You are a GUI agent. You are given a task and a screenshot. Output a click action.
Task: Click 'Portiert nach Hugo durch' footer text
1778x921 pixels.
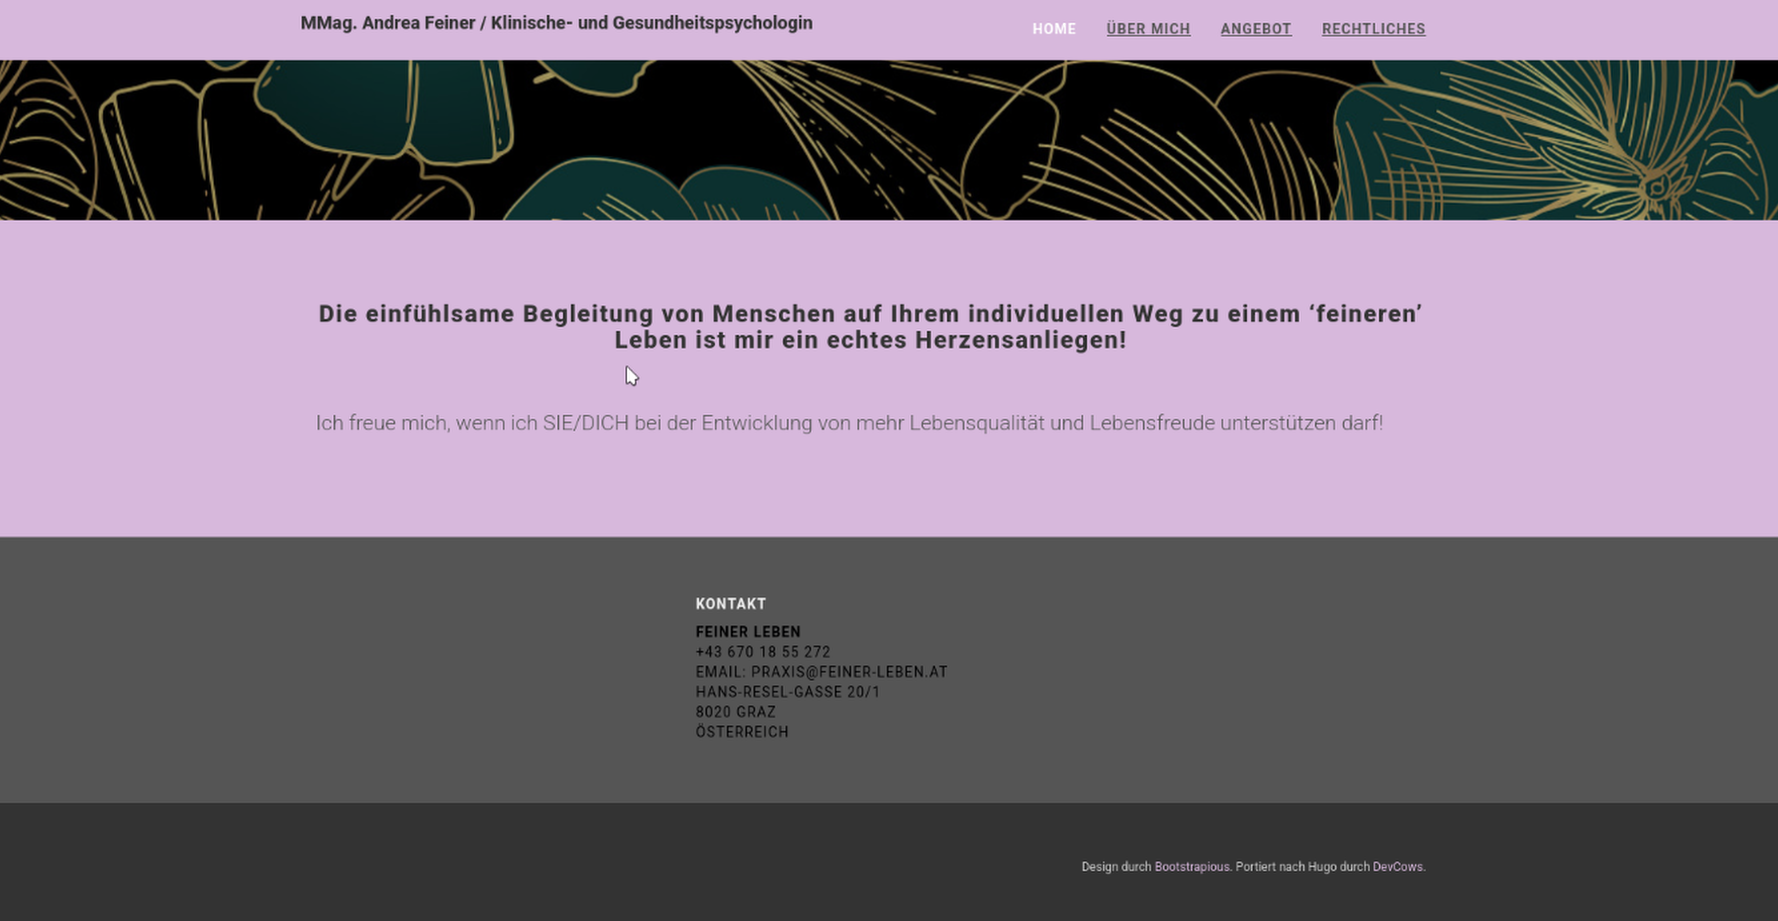pyautogui.click(x=1302, y=867)
